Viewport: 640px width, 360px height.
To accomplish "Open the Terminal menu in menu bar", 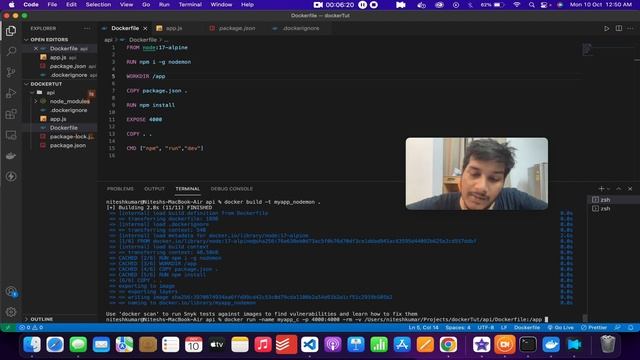I will point(190,4).
